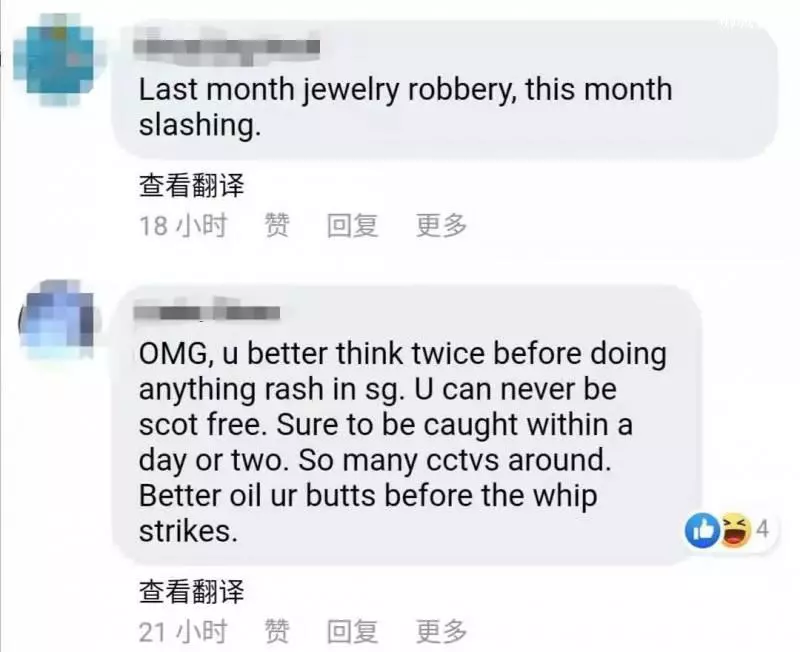Open the reaction count showing 4
The image size is (800, 652).
(x=762, y=529)
